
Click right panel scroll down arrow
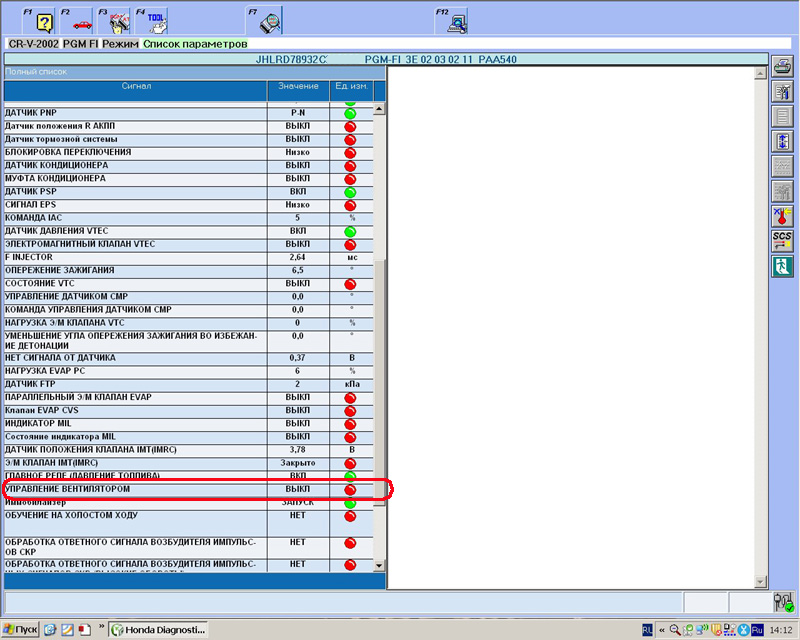pos(760,581)
